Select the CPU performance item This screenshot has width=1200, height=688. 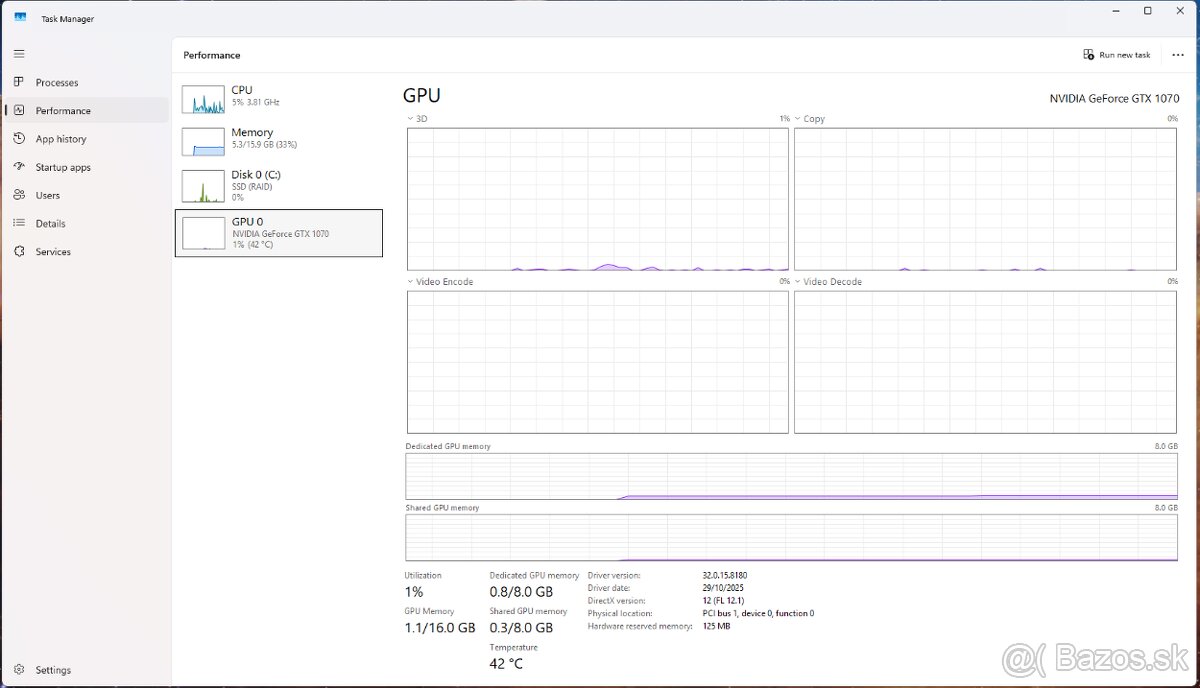click(x=278, y=99)
